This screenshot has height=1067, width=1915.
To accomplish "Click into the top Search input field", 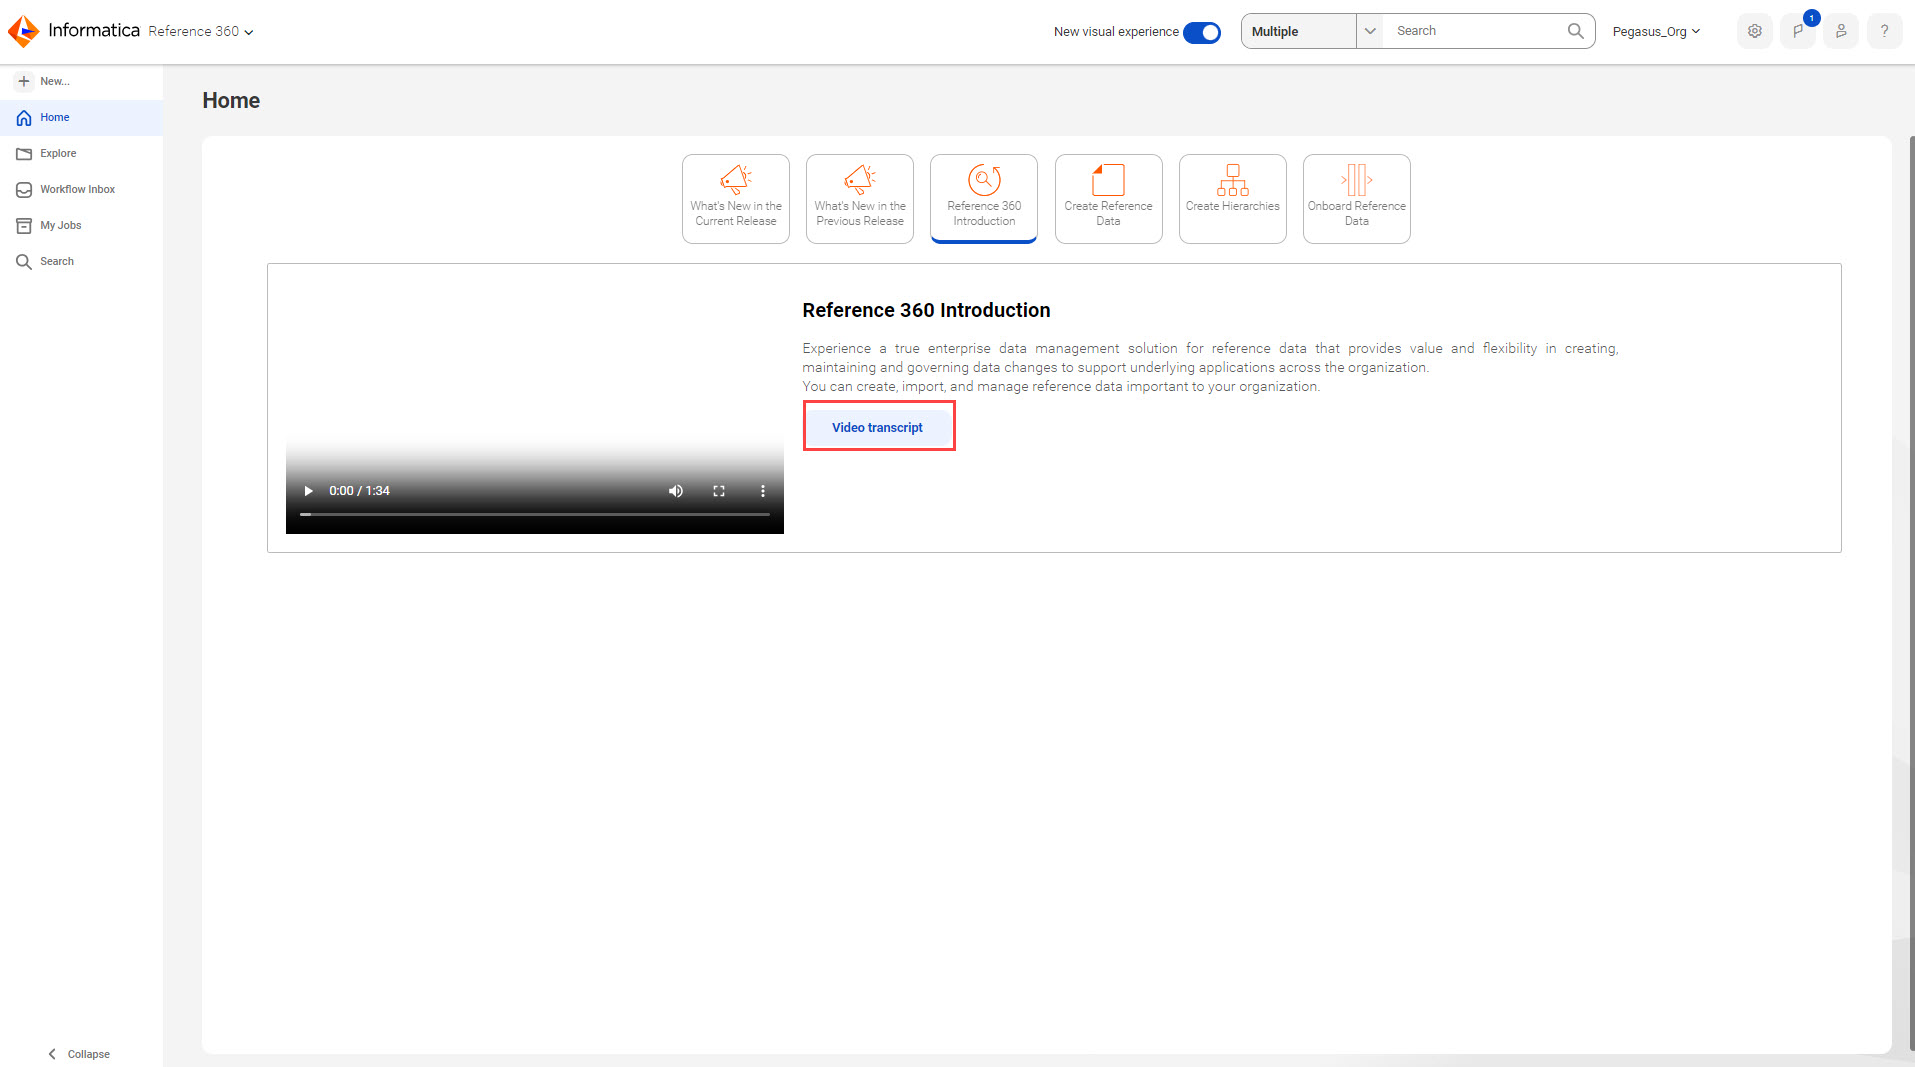I will point(1476,31).
